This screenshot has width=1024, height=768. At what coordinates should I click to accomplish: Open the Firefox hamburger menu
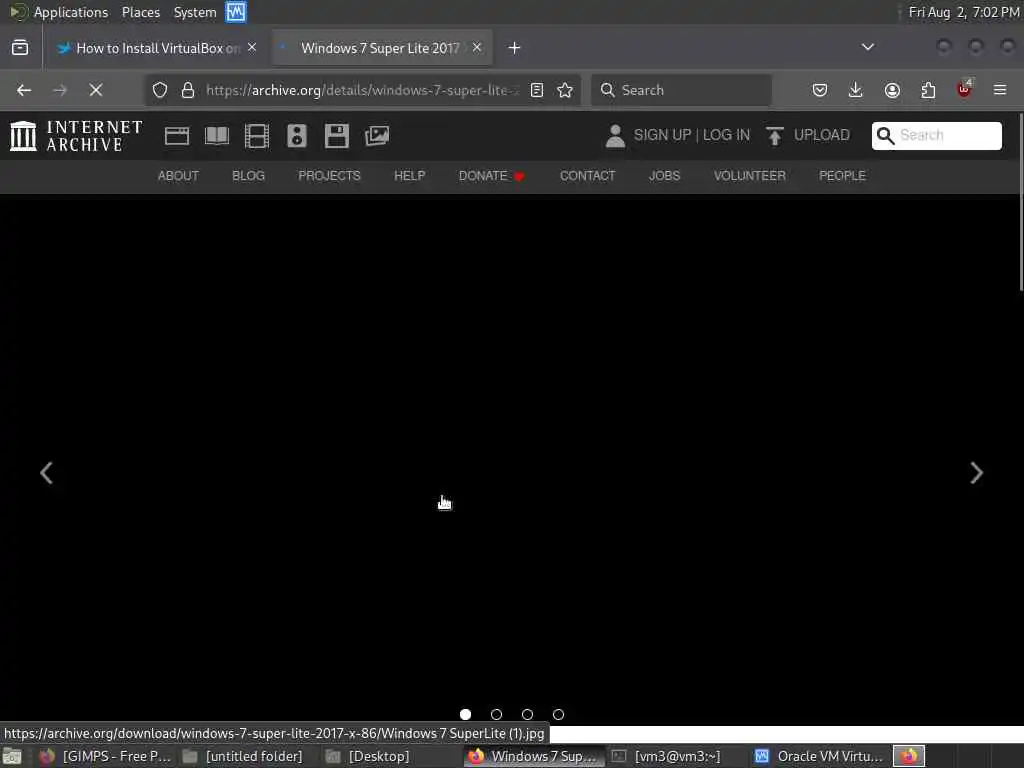(1000, 90)
